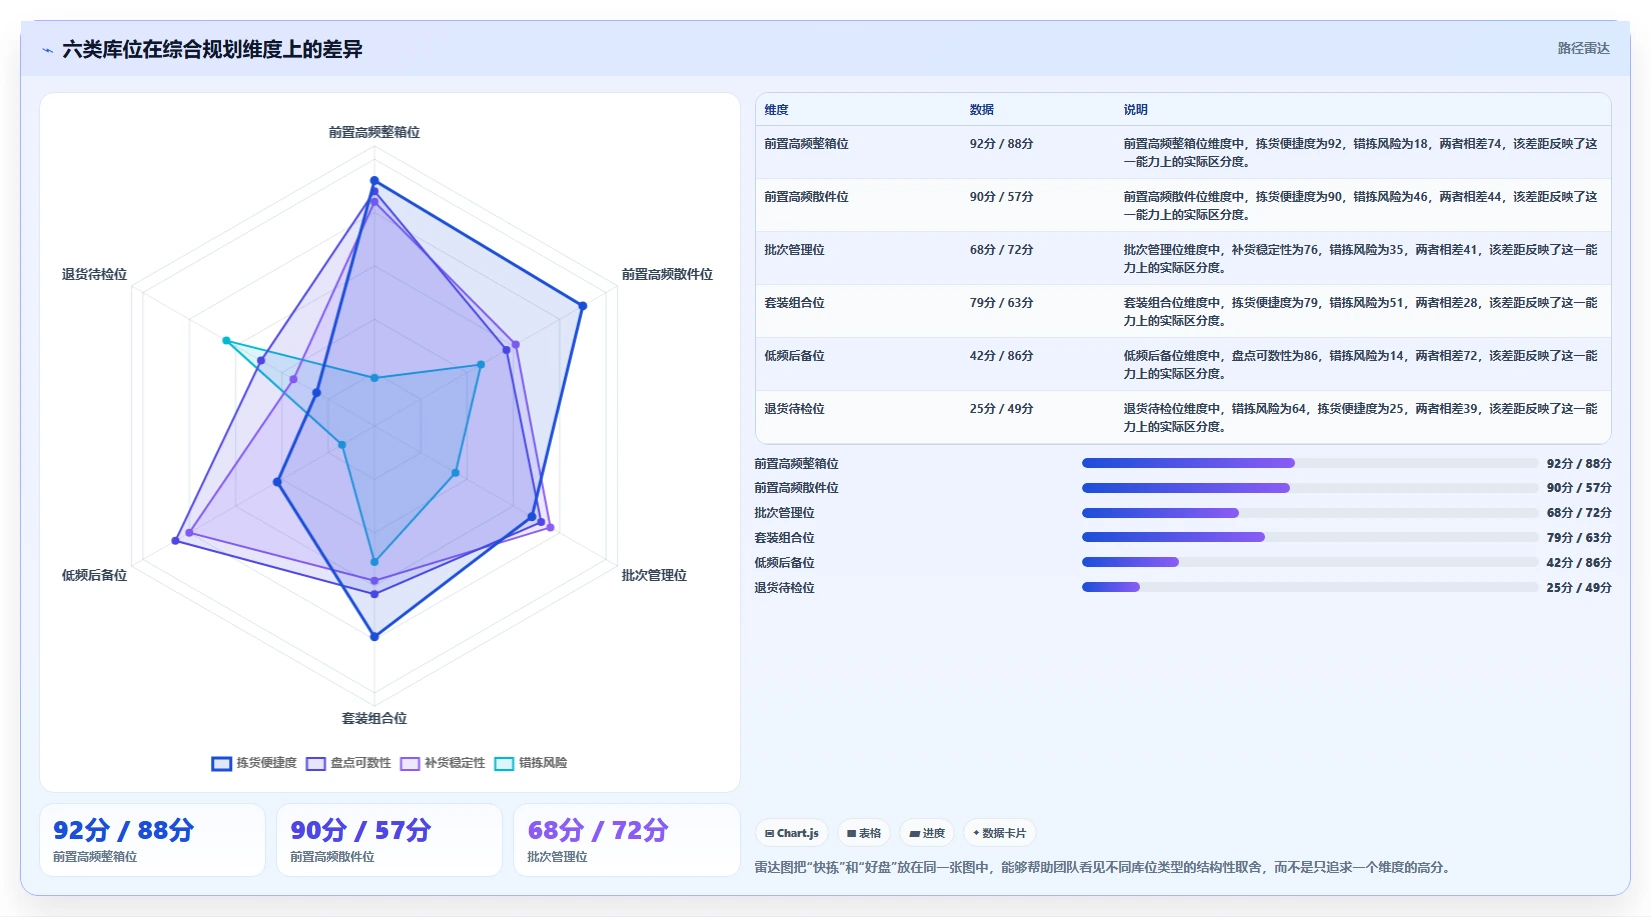The height and width of the screenshot is (917, 1651).
Task: Click the 79分 / 63分 value beside progress bar
Action: click(1579, 538)
